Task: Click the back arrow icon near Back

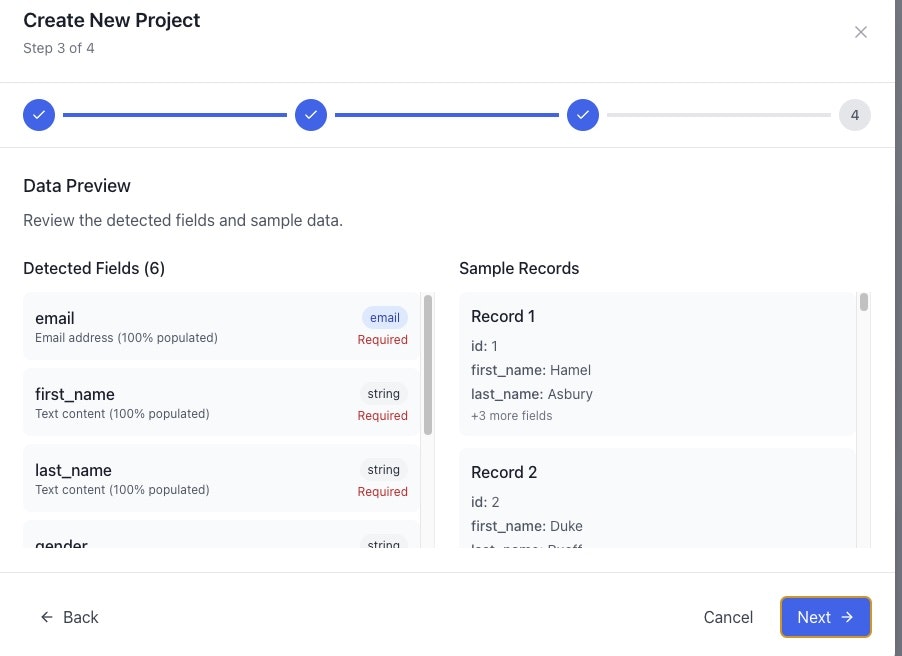Action: click(x=45, y=617)
